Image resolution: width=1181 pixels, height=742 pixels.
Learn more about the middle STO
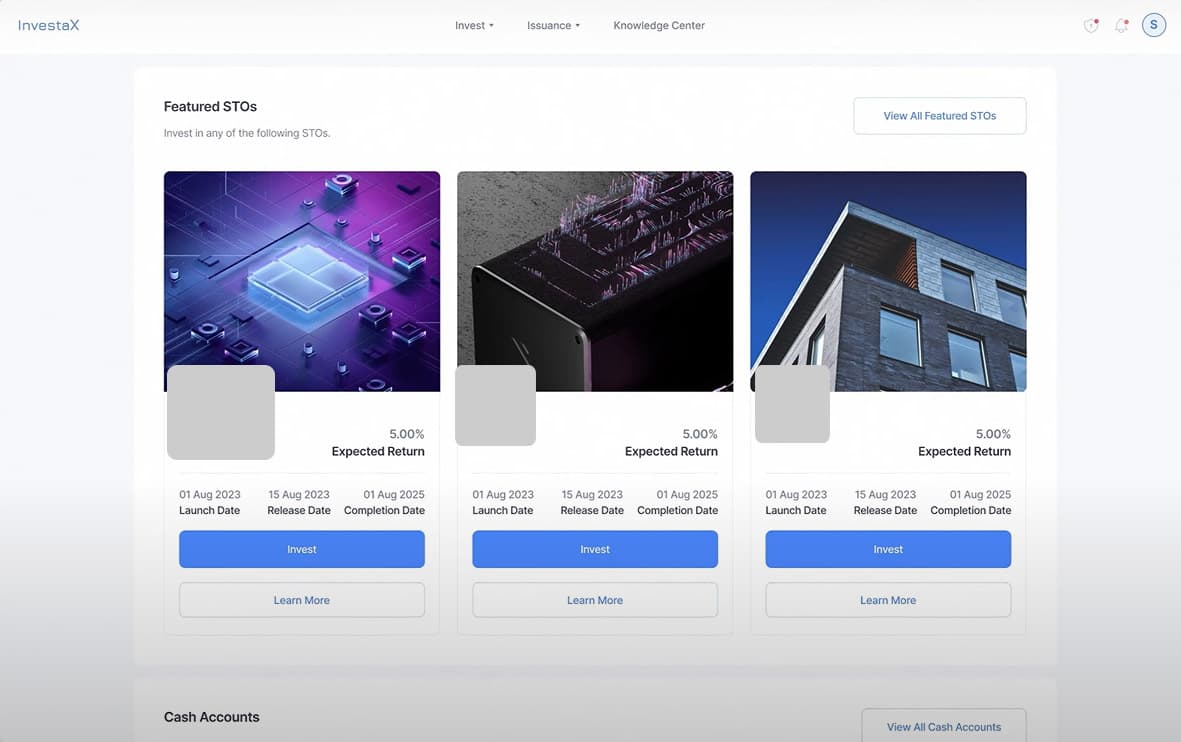(x=595, y=600)
